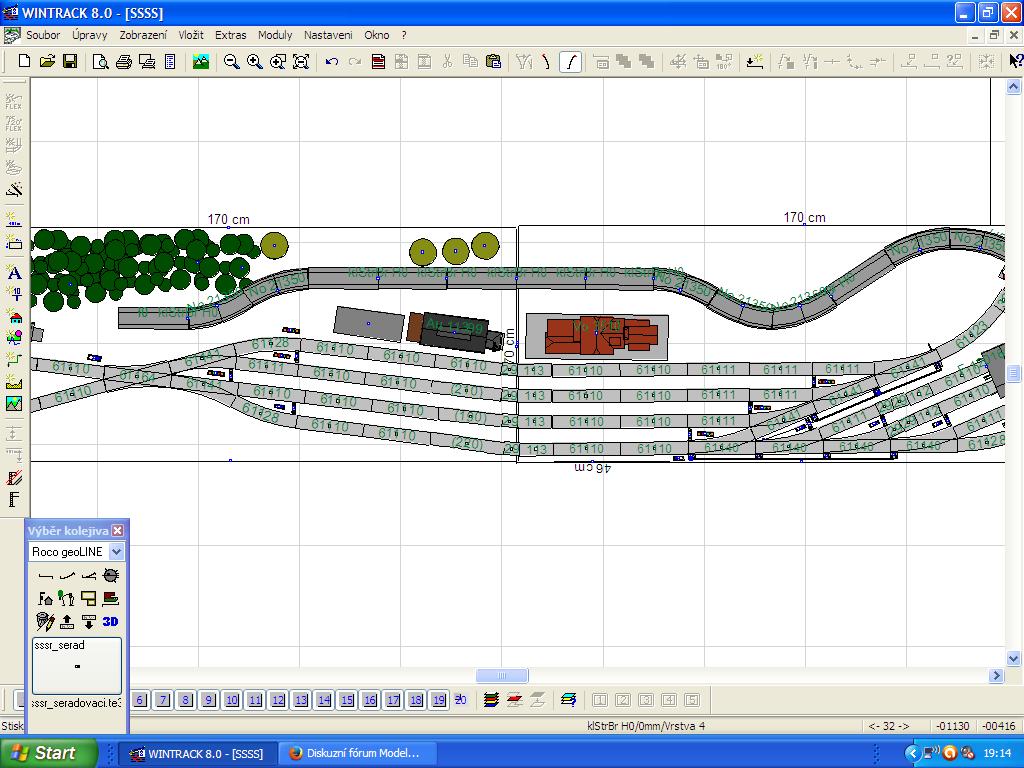This screenshot has height=768, width=1024.
Task: Click the sssr_serad preview thumbnail
Action: click(x=77, y=666)
